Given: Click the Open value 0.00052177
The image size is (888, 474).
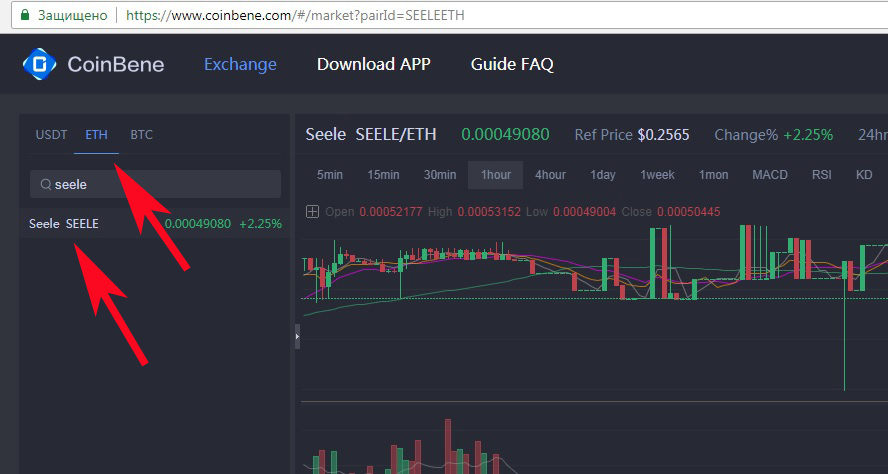Looking at the screenshot, I should pyautogui.click(x=391, y=212).
